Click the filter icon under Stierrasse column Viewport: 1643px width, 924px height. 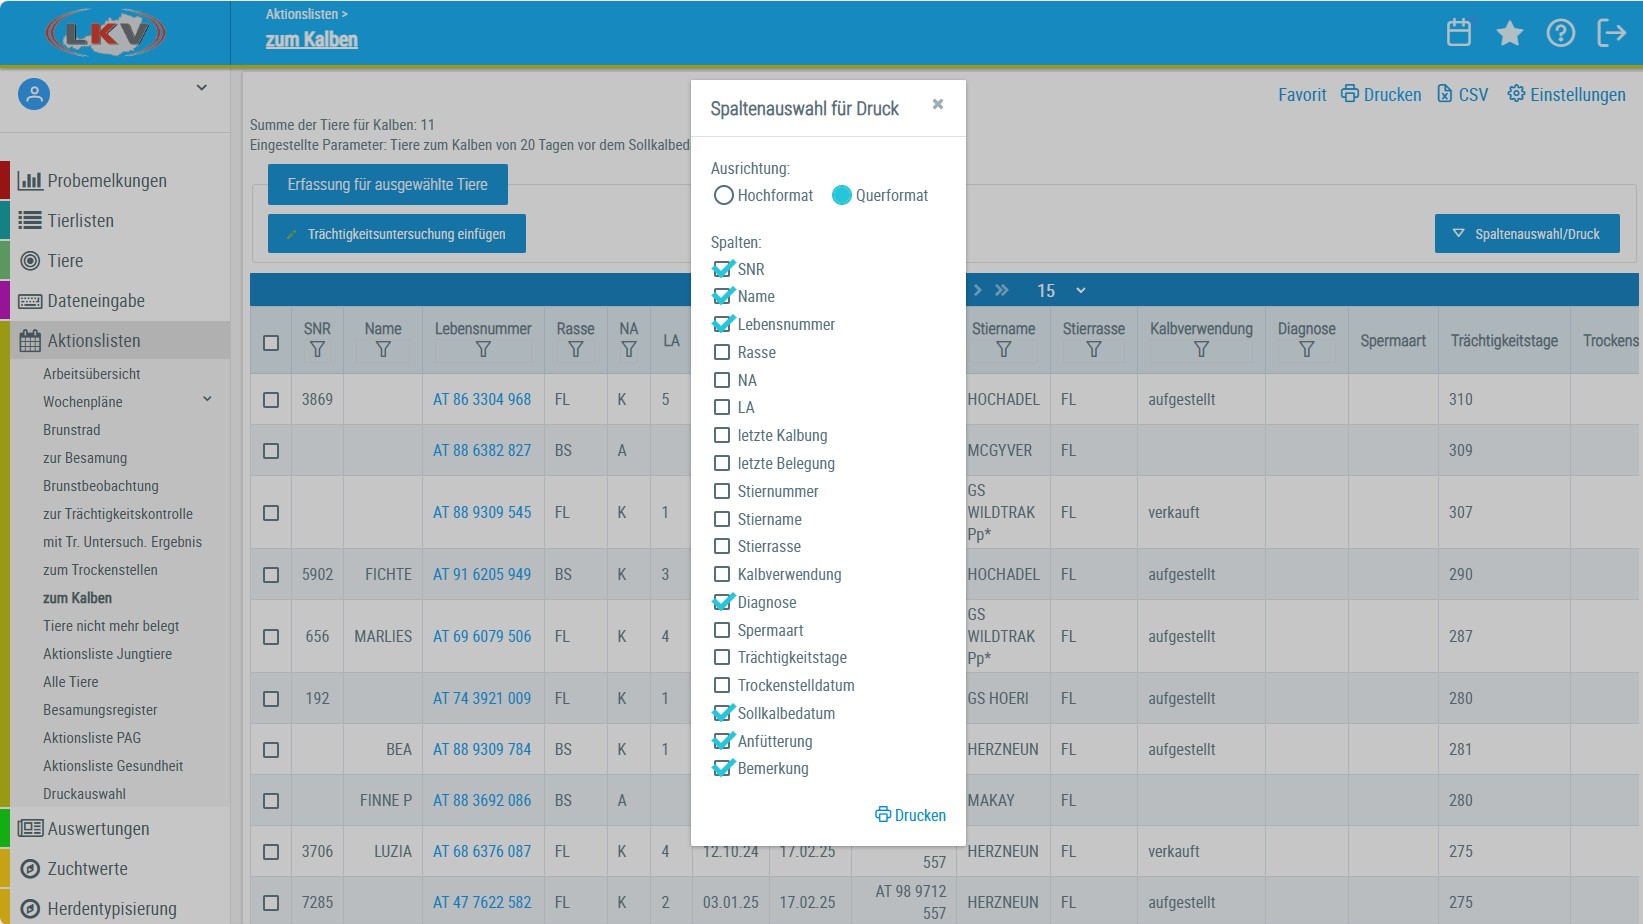1093,350
